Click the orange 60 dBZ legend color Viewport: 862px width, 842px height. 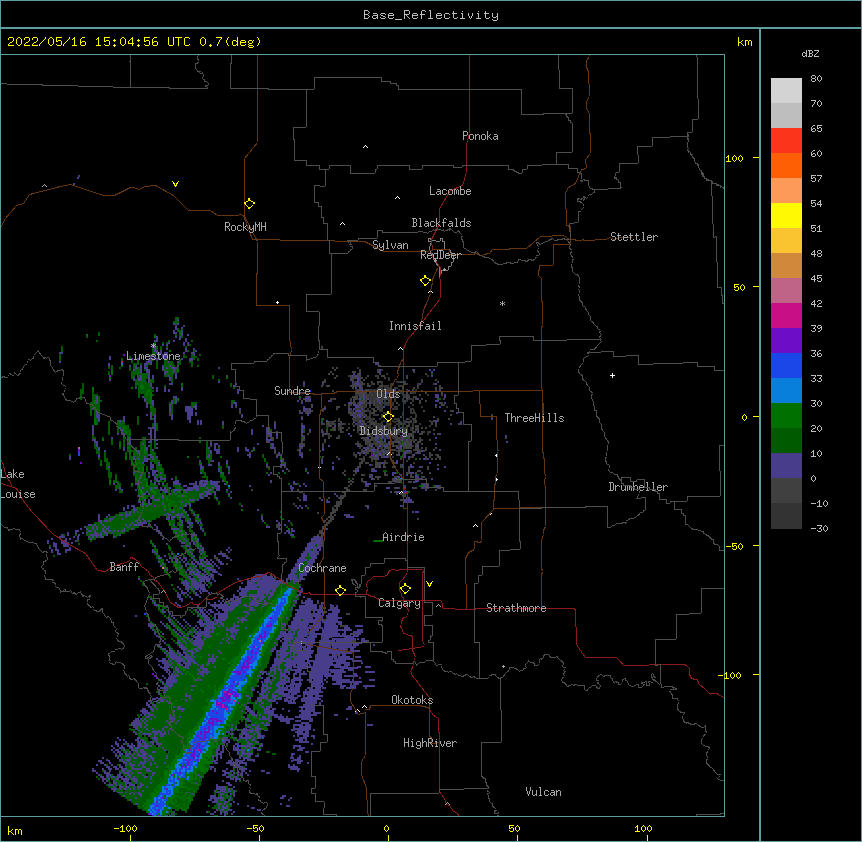click(x=786, y=165)
